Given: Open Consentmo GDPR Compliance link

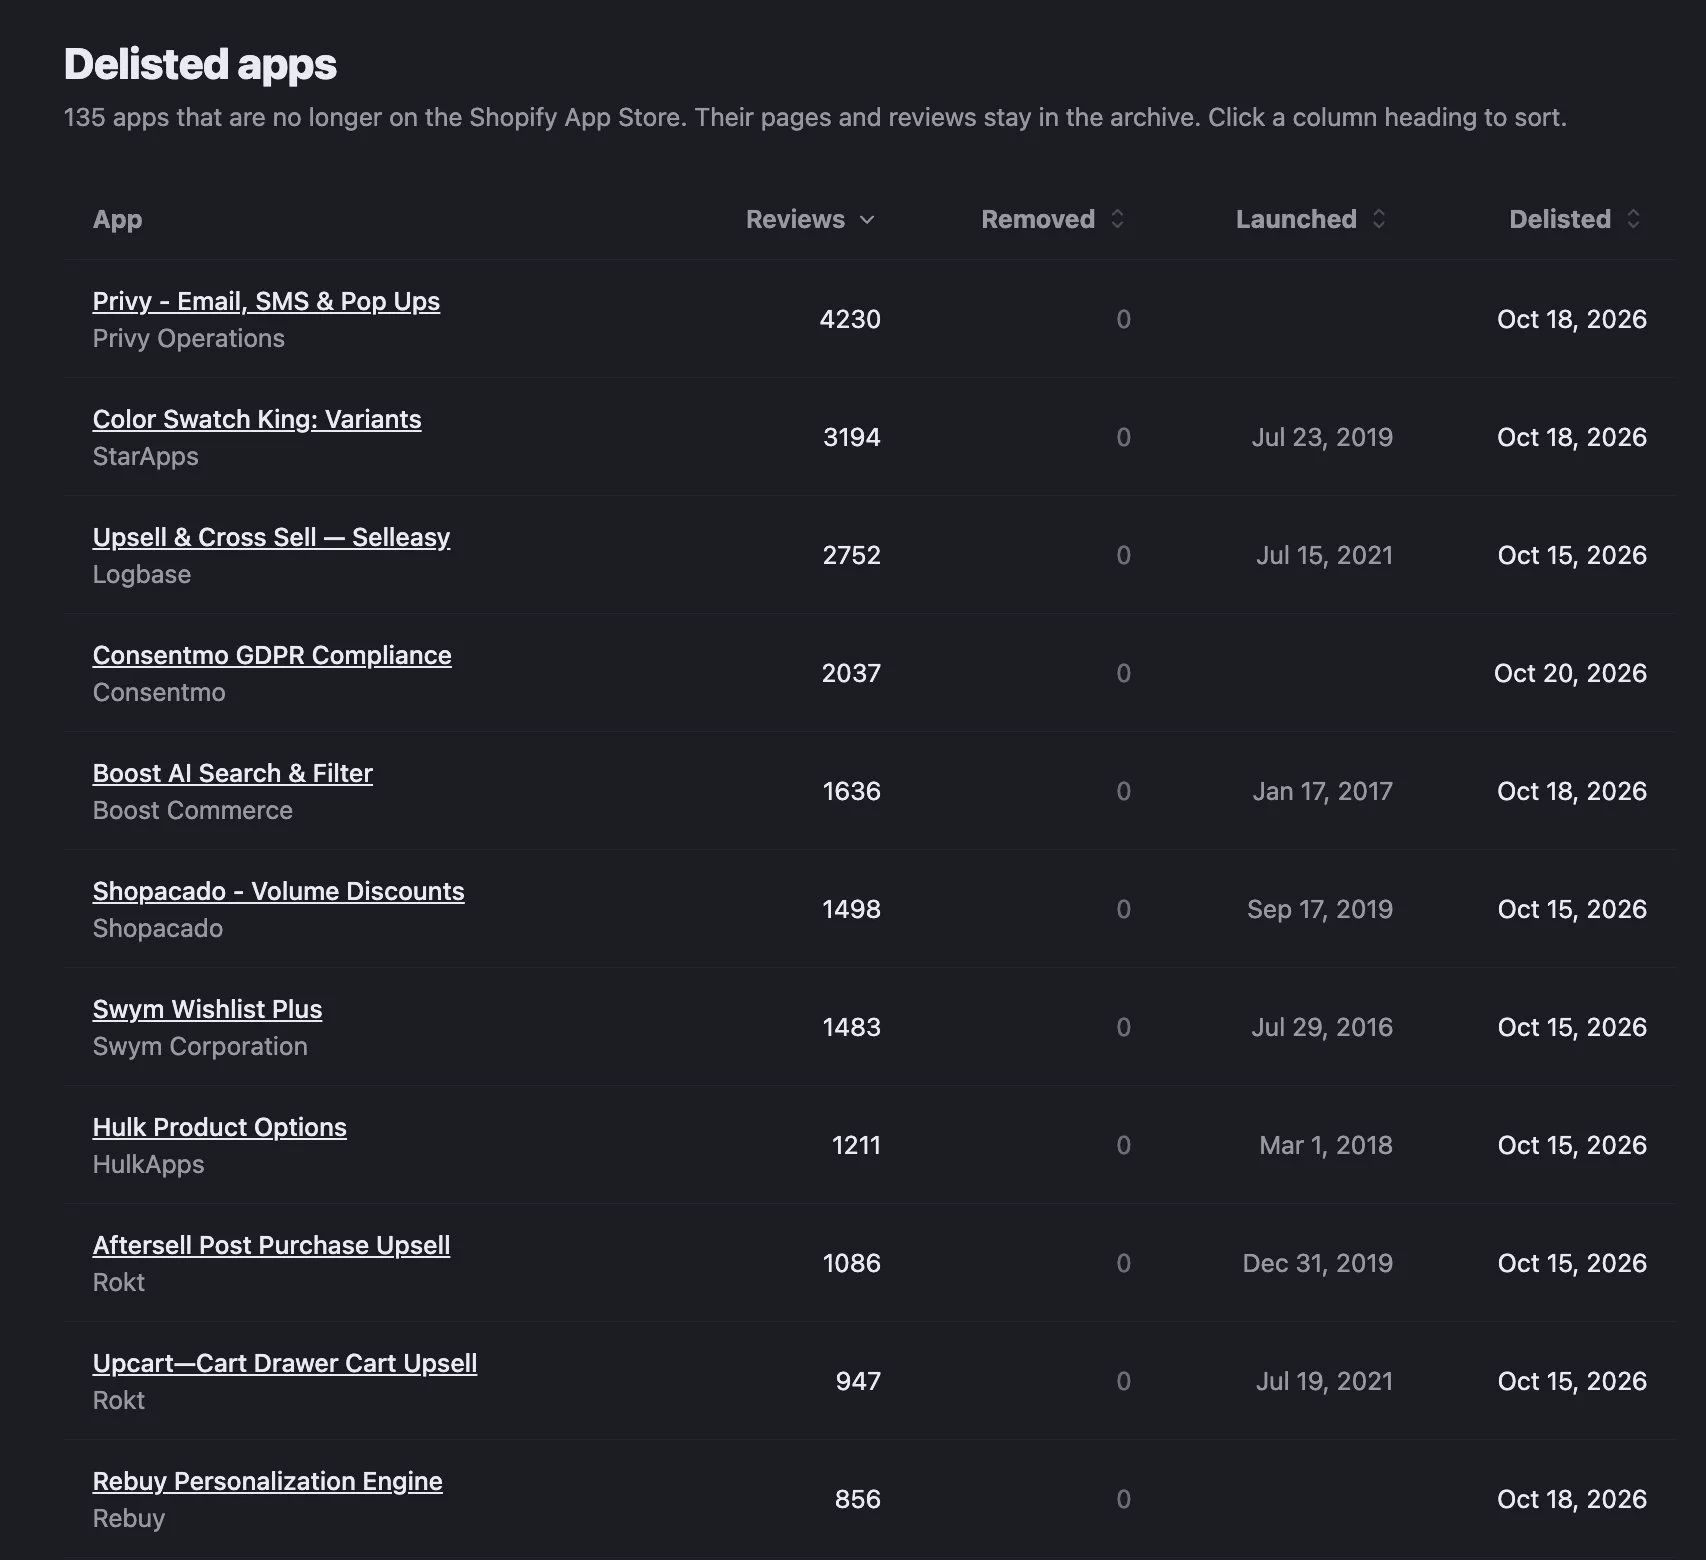Looking at the screenshot, I should 272,655.
